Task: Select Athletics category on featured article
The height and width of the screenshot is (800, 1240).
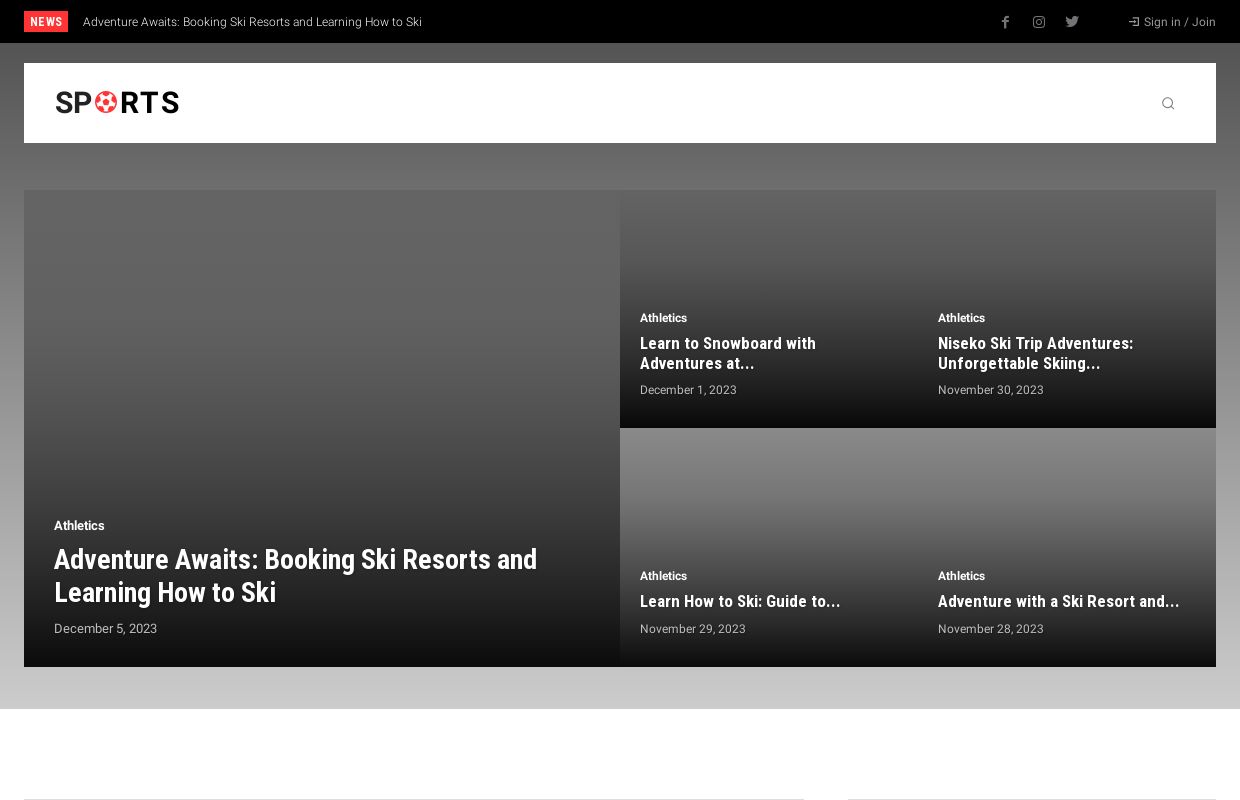Action: tap(79, 525)
